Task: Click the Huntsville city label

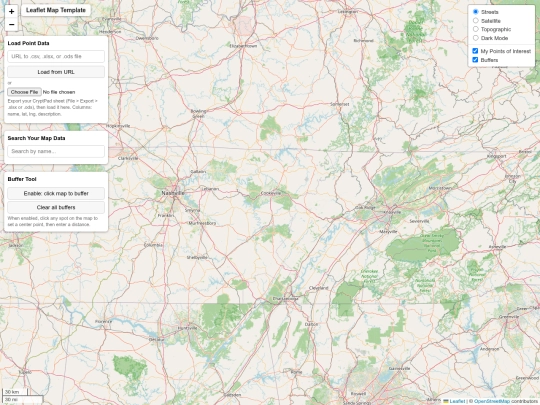Action: [187, 328]
